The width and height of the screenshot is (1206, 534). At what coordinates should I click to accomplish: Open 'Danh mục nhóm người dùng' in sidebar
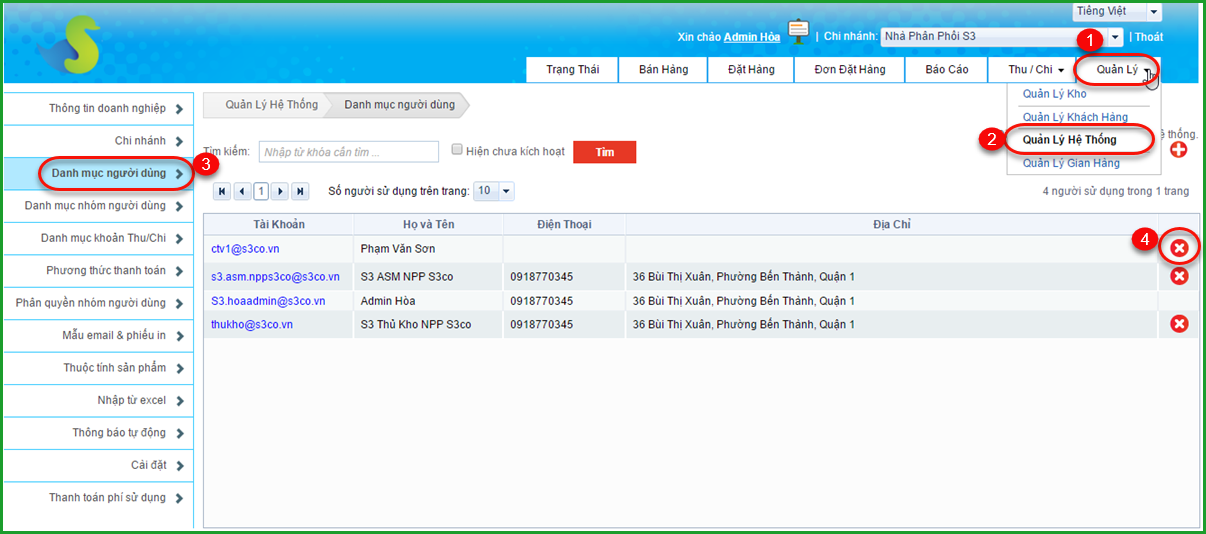click(x=97, y=206)
